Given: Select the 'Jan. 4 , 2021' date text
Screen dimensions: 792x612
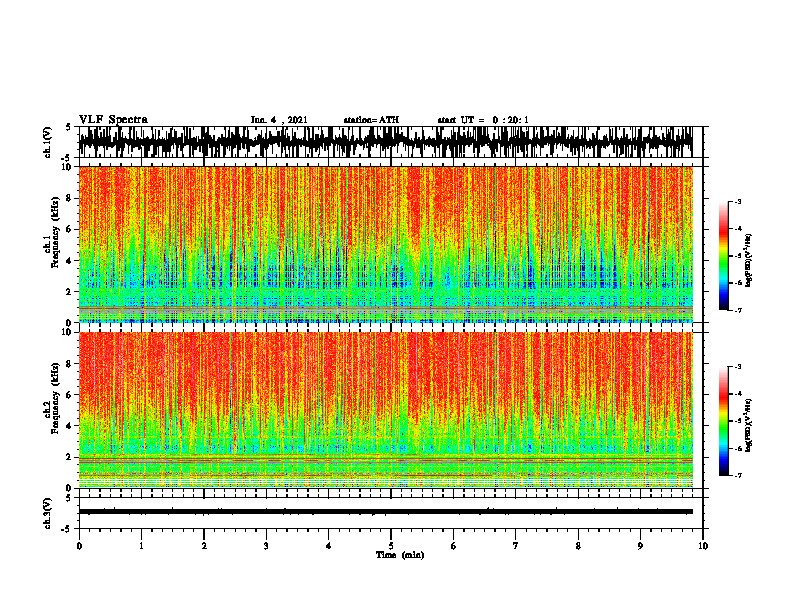Looking at the screenshot, I should click(x=279, y=120).
